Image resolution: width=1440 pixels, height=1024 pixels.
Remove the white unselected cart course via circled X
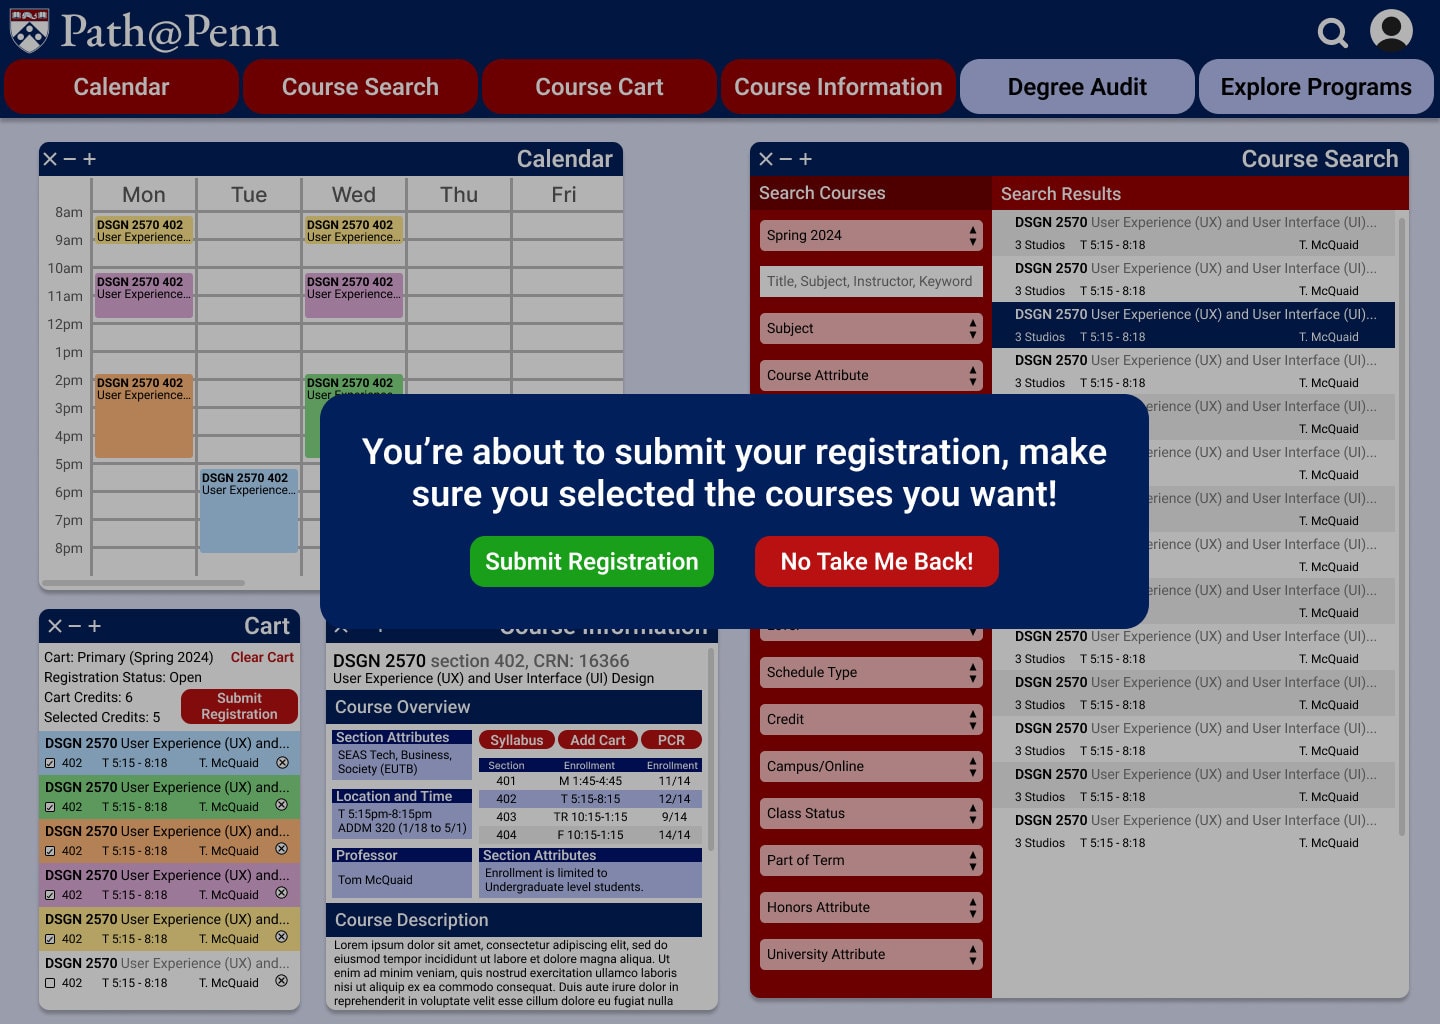(x=282, y=981)
